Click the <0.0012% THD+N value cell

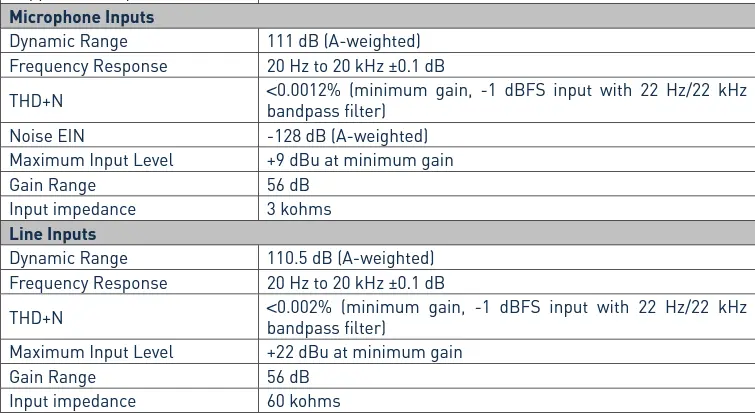[507, 100]
